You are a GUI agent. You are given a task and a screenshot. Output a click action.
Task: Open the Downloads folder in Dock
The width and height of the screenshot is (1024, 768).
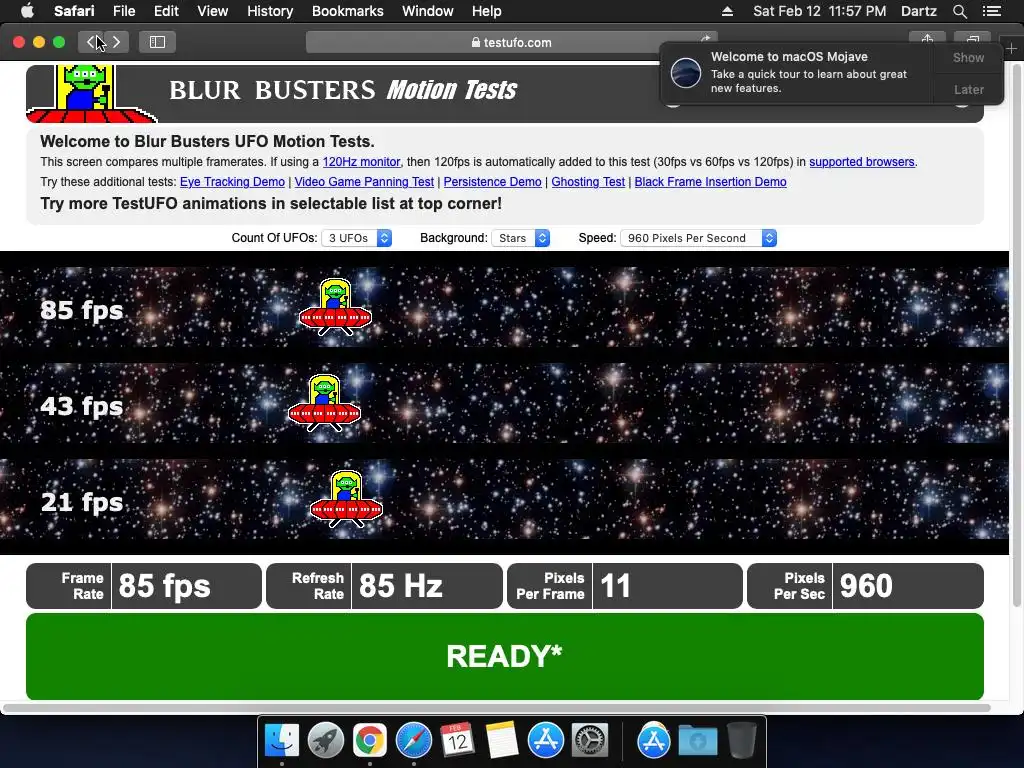[697, 741]
